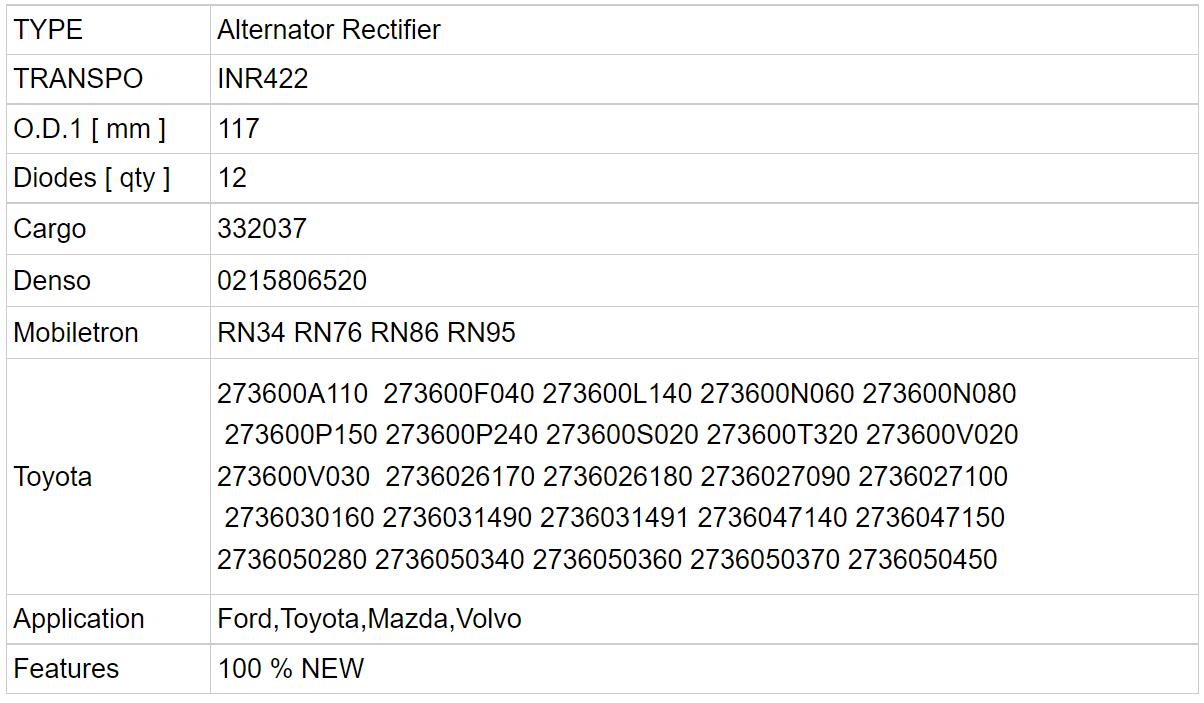The height and width of the screenshot is (703, 1204).
Task: Click the Ford,Toyota,Mazda,Volvo application value
Action: pyautogui.click(x=369, y=619)
